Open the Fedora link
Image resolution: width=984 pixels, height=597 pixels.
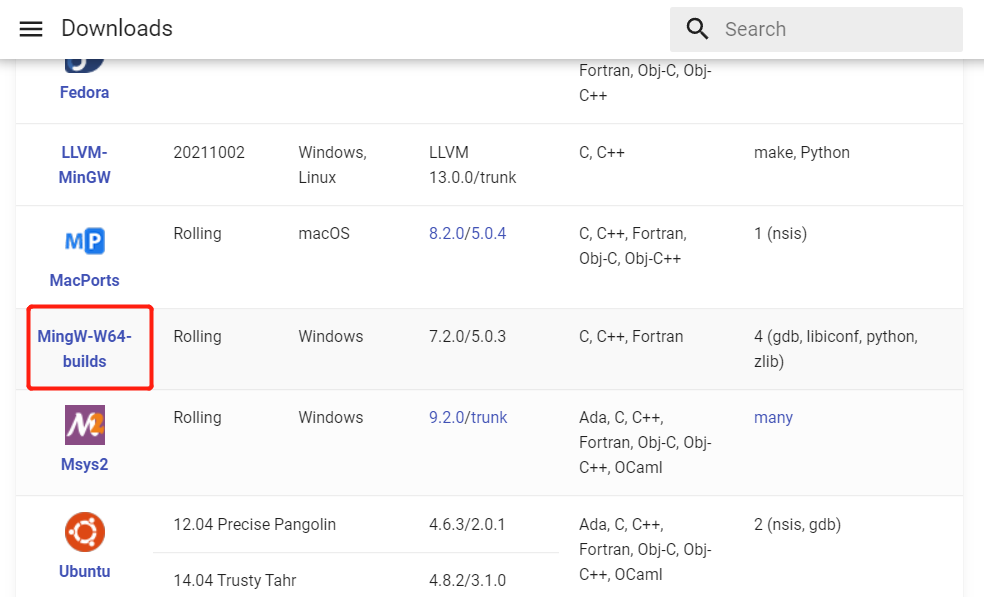coord(84,92)
